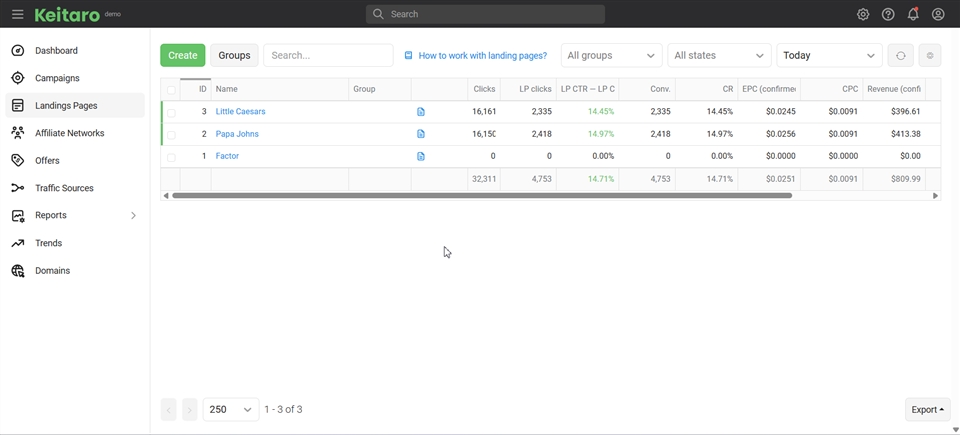Click the hamburger menu icon

point(17,14)
